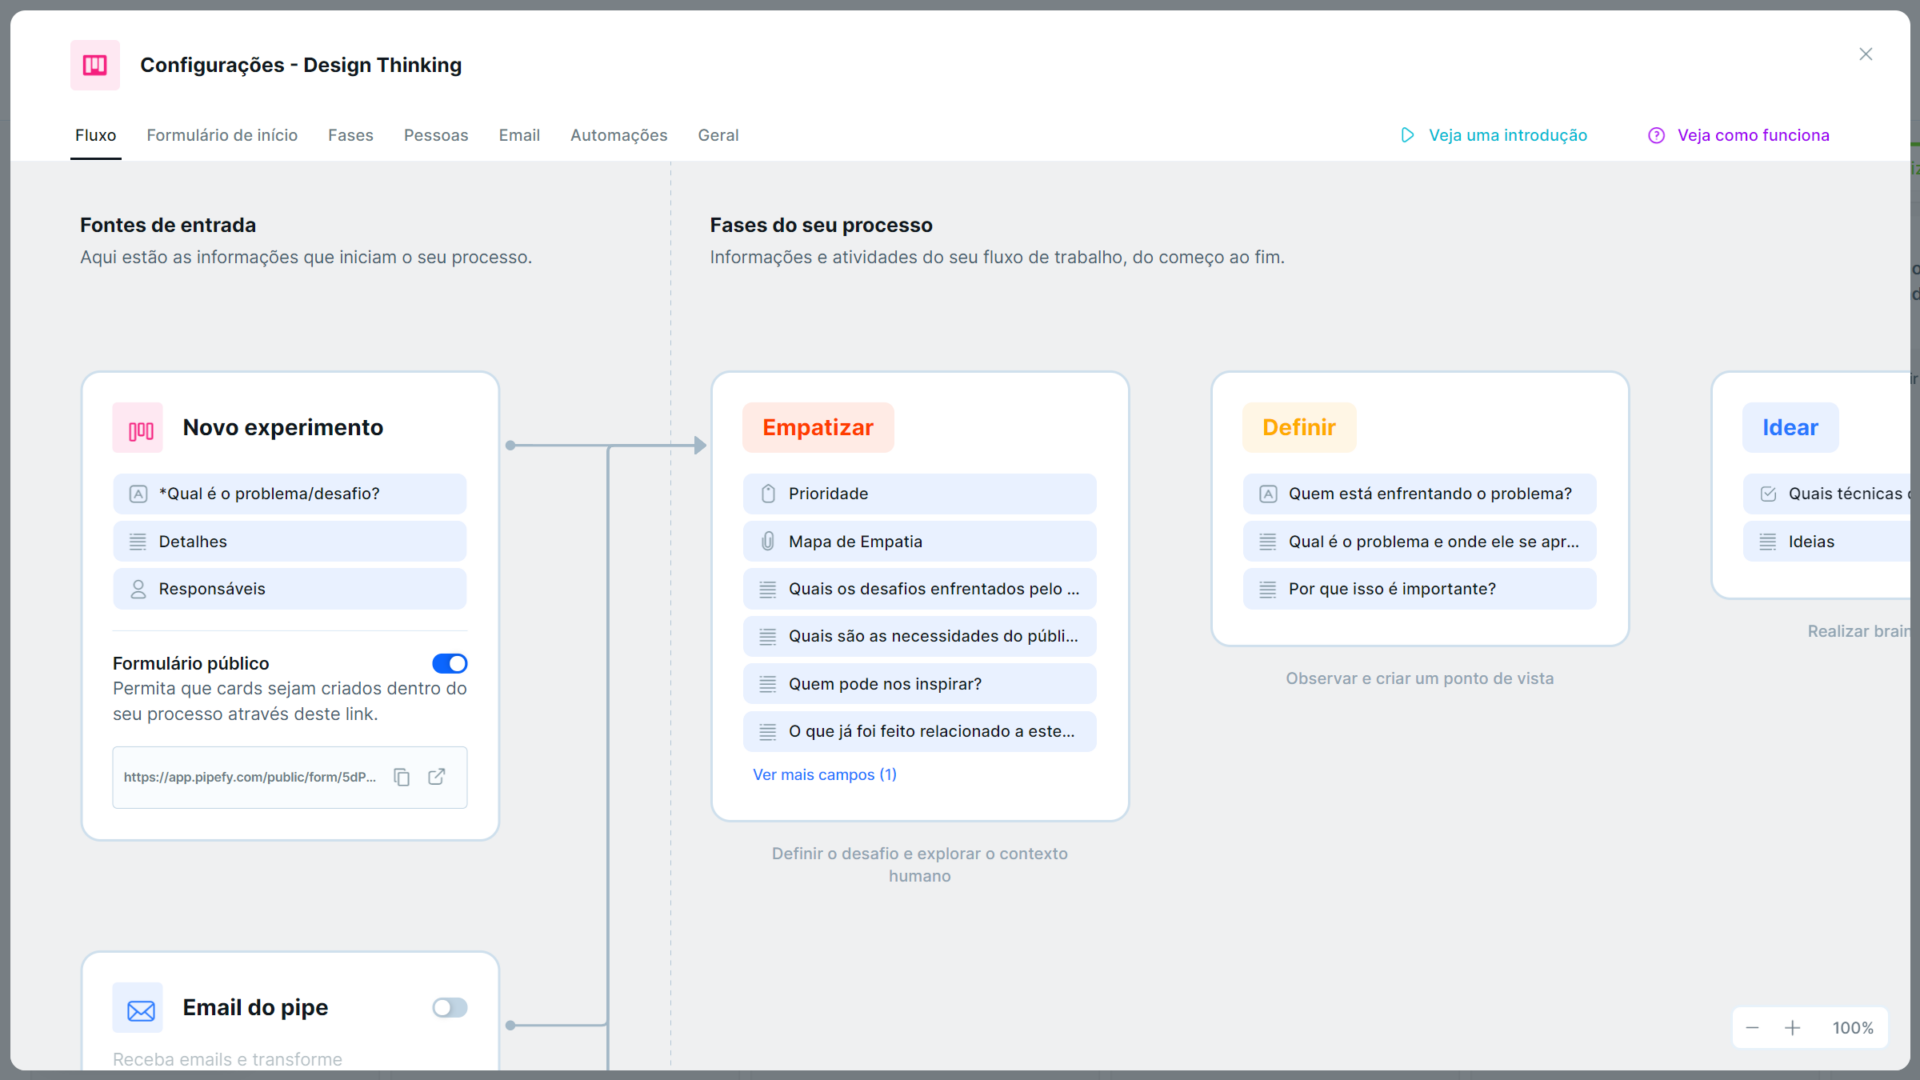Click the question mark icon beside Veja como funciona
Viewport: 1920px width, 1080px height.
click(1656, 135)
